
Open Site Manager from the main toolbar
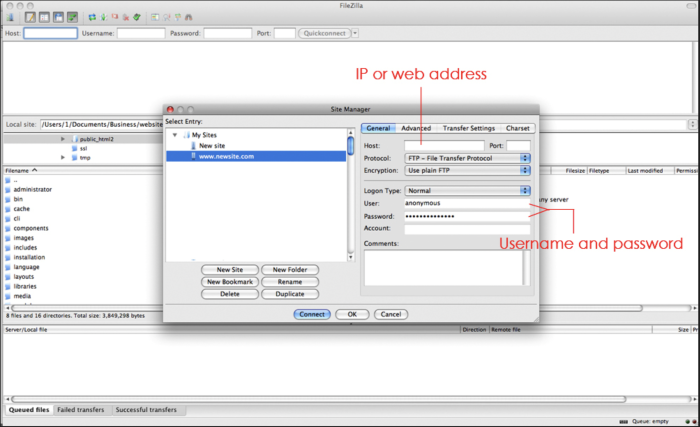pyautogui.click(x=11, y=17)
